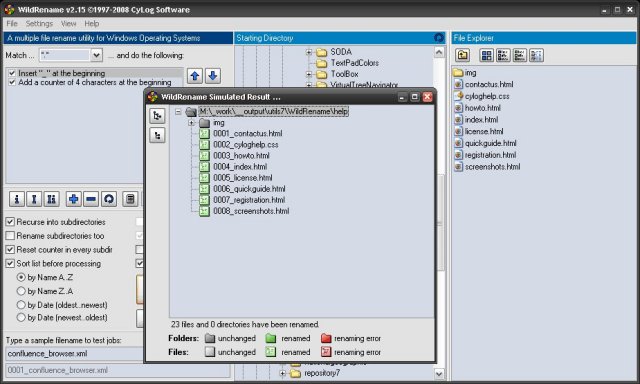Move the selected job down with the blue arrow
This screenshot has width=640, height=384.
pos(213,76)
